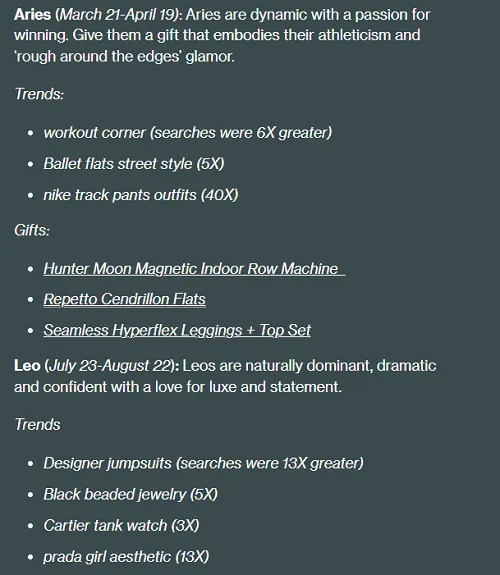Click the Trends: label under Aries

pyautogui.click(x=39, y=94)
